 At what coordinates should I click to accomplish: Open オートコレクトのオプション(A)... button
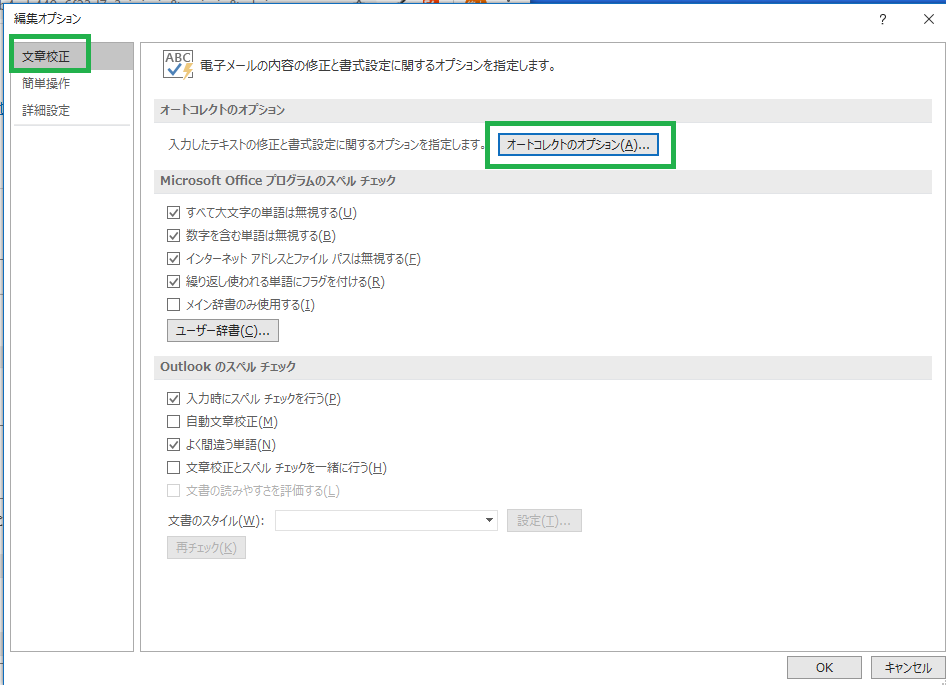pos(578,144)
